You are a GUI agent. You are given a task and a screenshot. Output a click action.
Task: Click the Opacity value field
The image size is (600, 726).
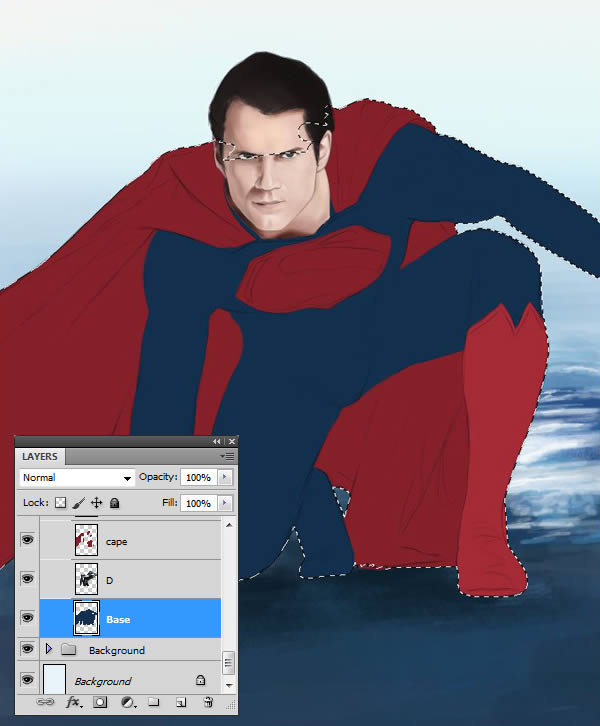[x=199, y=477]
